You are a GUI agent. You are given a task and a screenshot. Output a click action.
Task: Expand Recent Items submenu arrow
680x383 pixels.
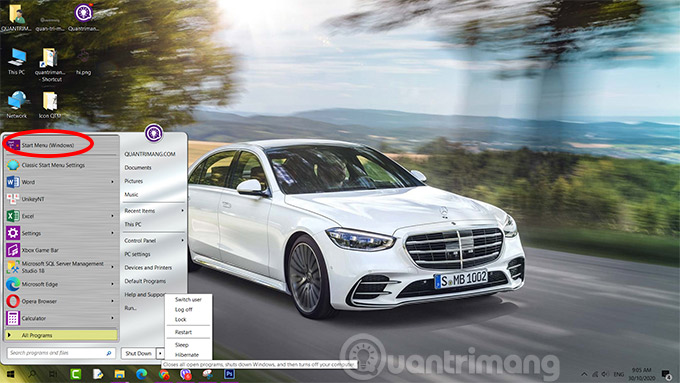pos(182,211)
